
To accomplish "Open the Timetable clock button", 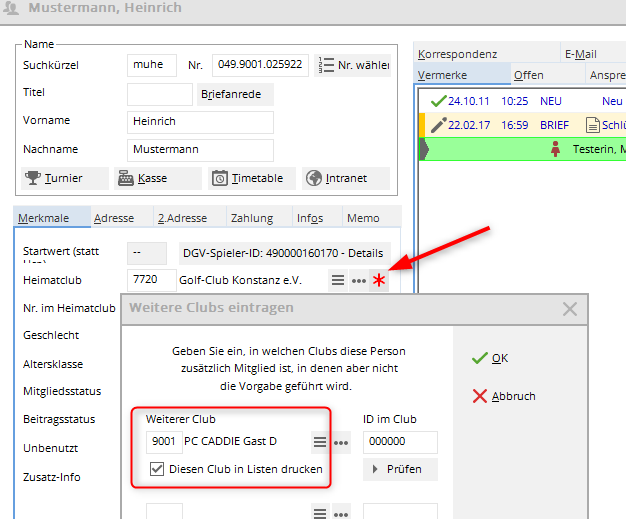I will point(252,178).
